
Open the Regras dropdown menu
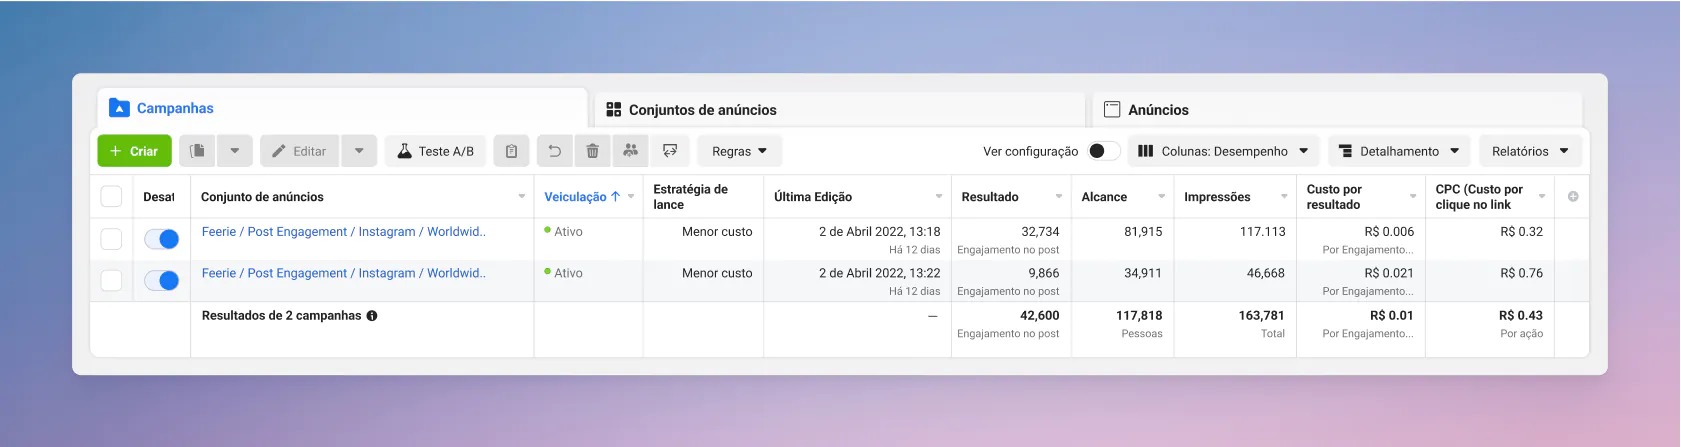pos(739,151)
